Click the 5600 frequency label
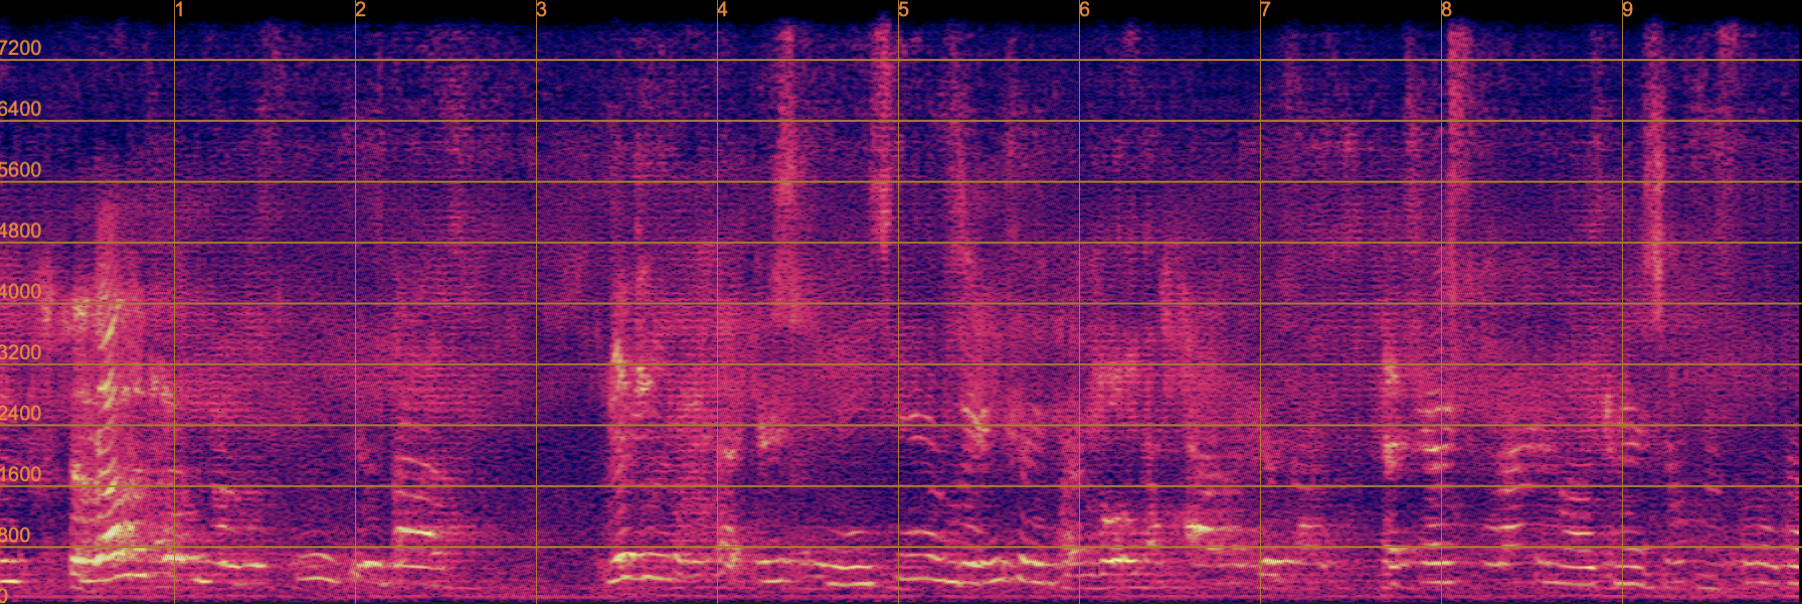The width and height of the screenshot is (1802, 604). point(21,170)
